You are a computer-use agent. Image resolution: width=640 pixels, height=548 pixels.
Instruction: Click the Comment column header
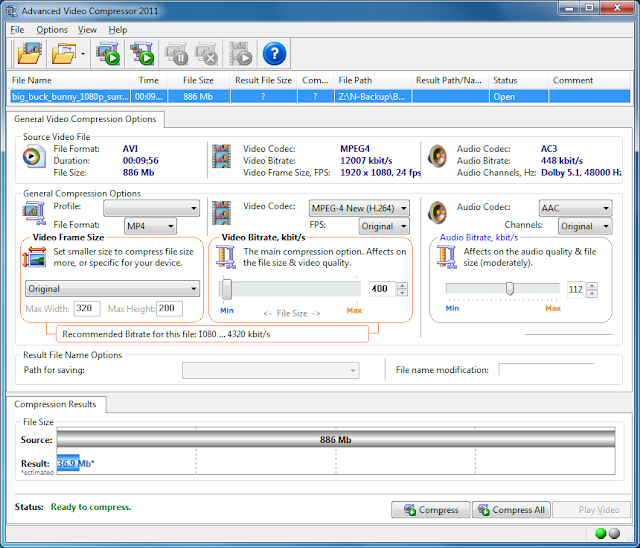(589, 80)
